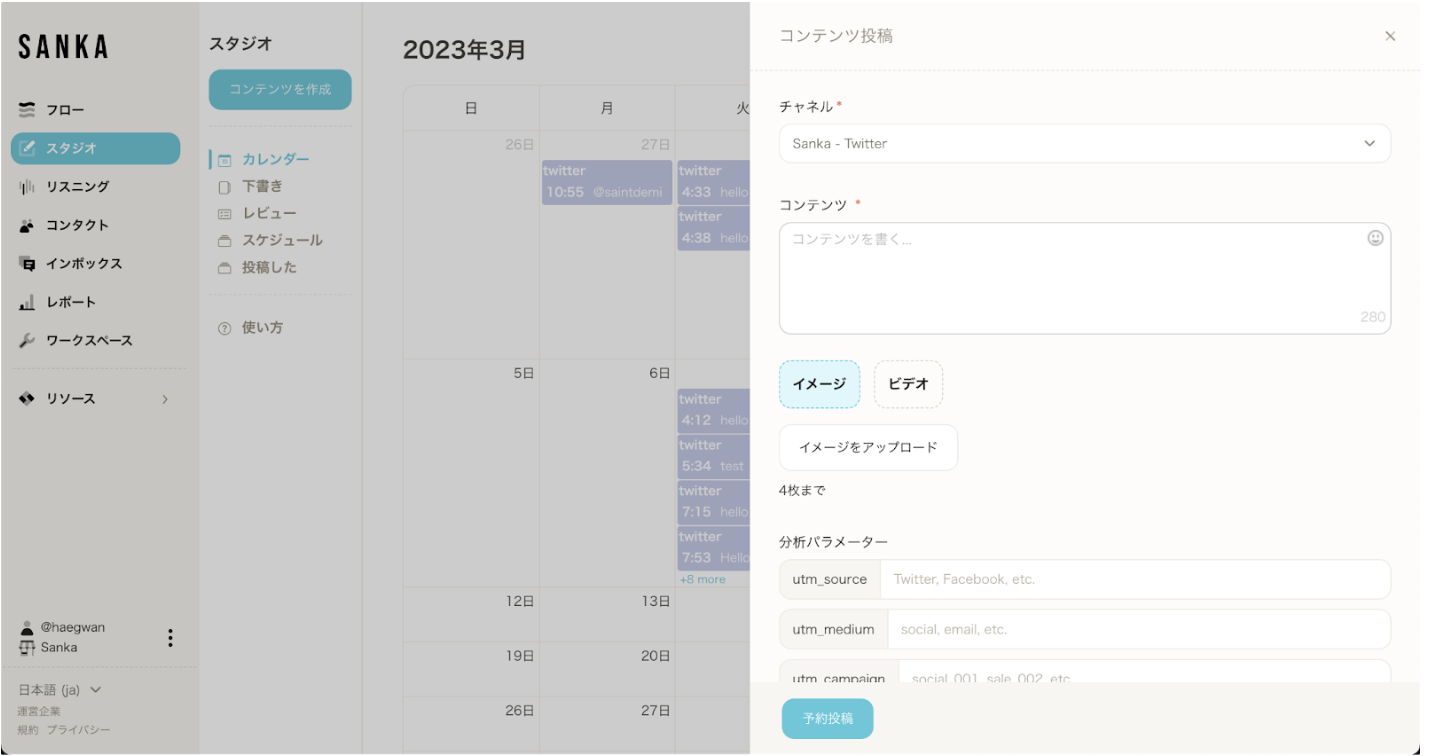Click the emoji picker smiley icon

point(1375,238)
